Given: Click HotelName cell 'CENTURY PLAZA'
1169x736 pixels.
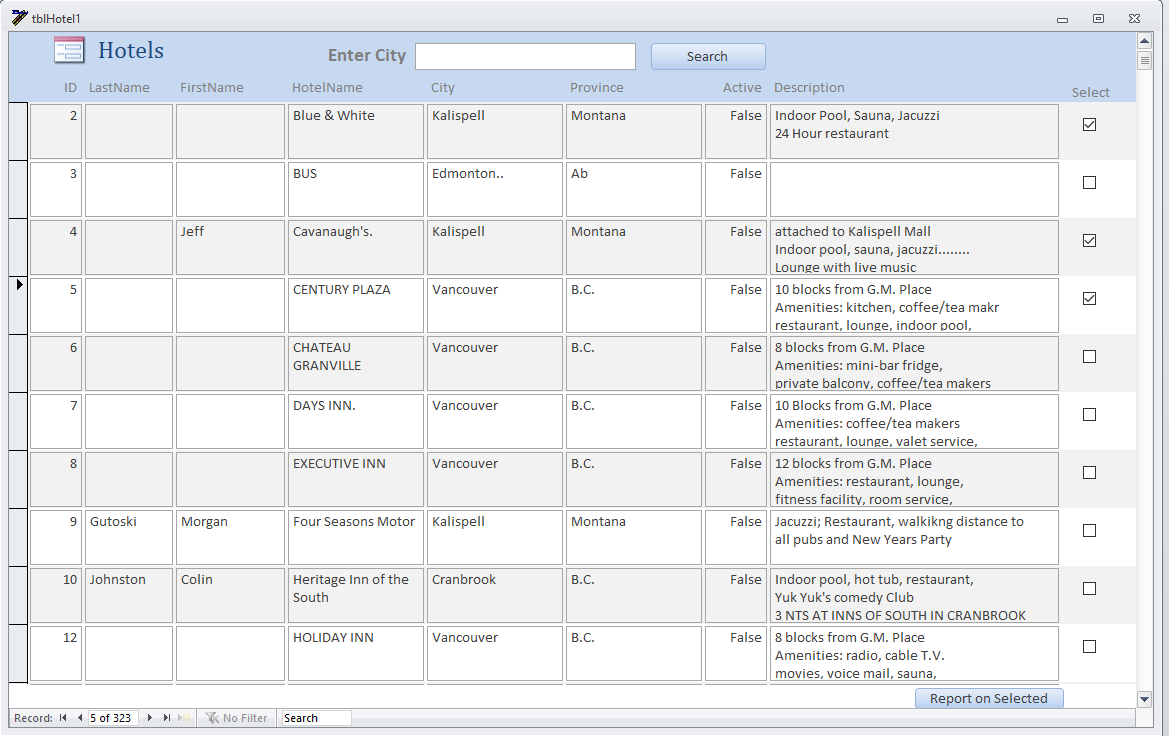Looking at the screenshot, I should click(x=356, y=305).
